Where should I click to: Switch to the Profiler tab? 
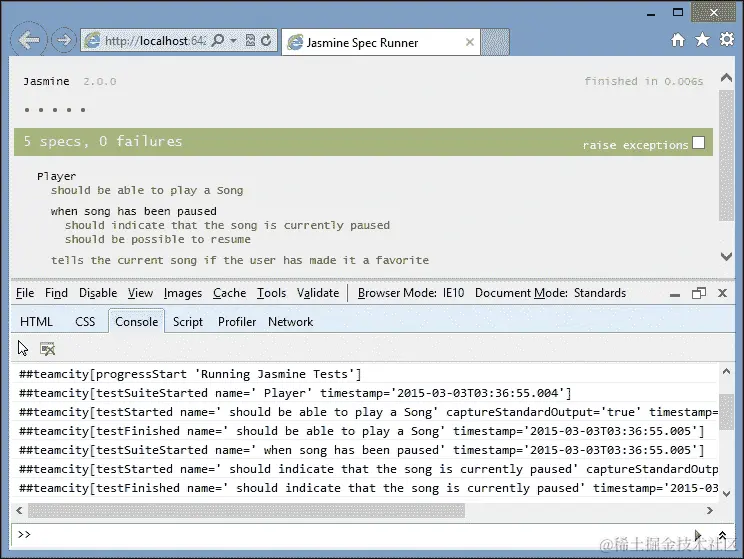coord(237,322)
